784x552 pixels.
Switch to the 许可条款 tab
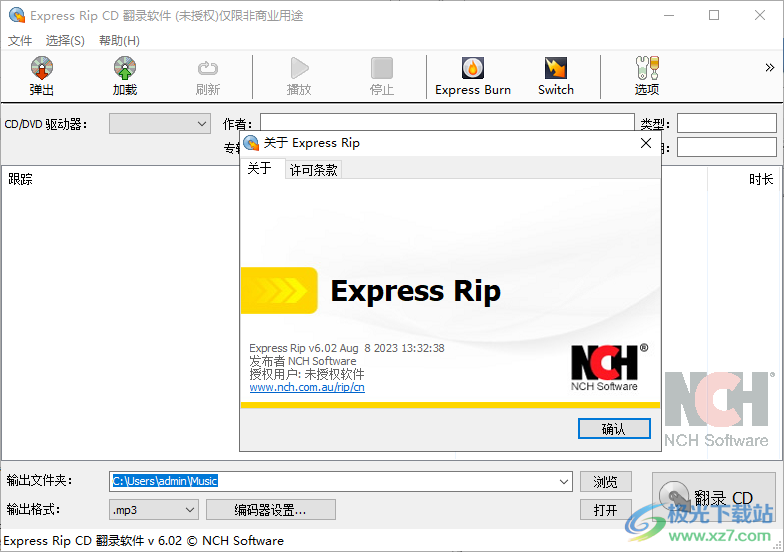point(314,170)
